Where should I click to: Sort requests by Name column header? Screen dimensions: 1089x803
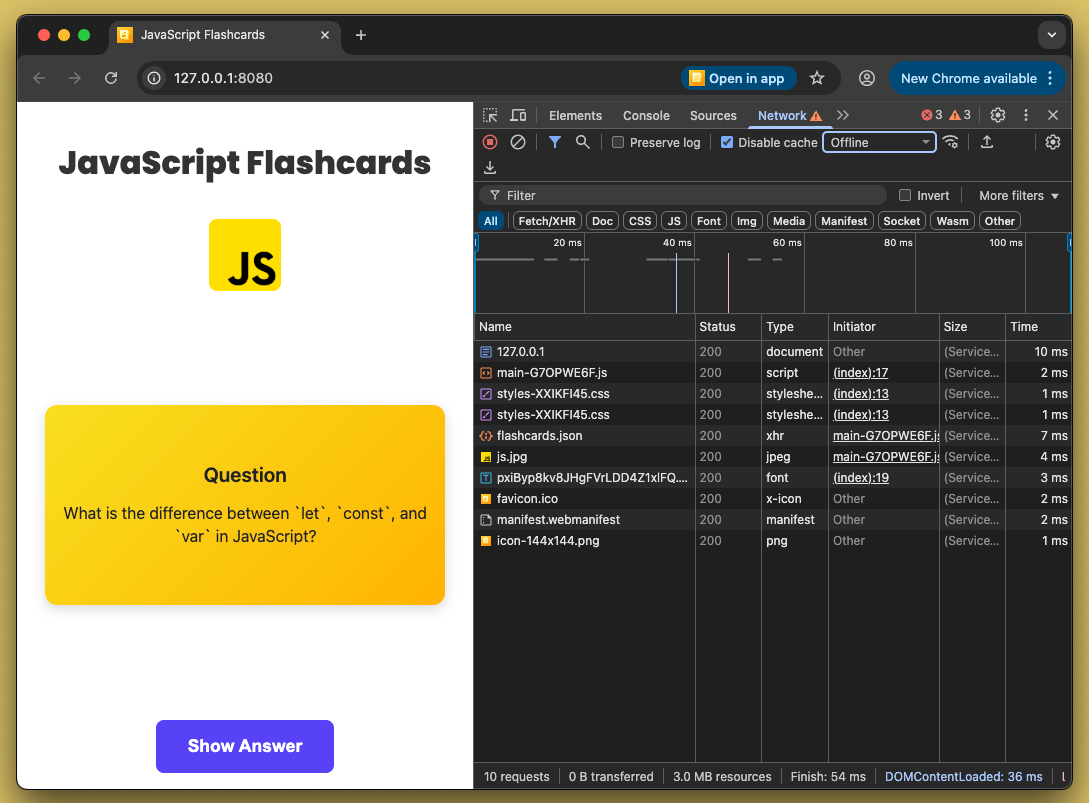(x=585, y=326)
